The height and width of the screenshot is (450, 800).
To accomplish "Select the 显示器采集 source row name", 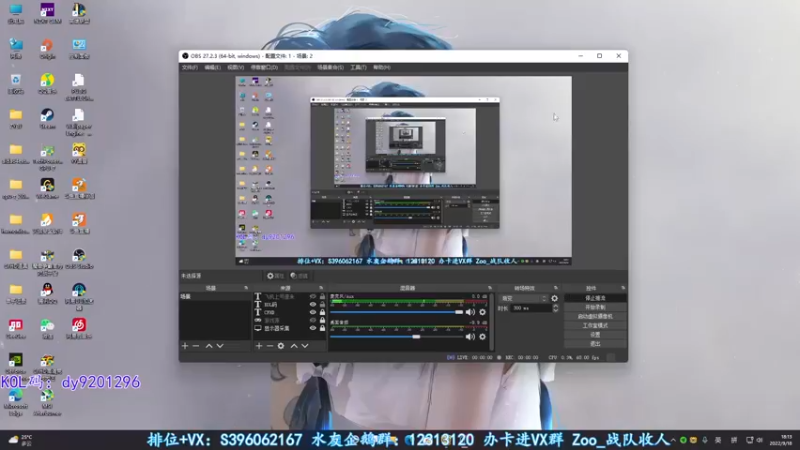I will tap(277, 328).
